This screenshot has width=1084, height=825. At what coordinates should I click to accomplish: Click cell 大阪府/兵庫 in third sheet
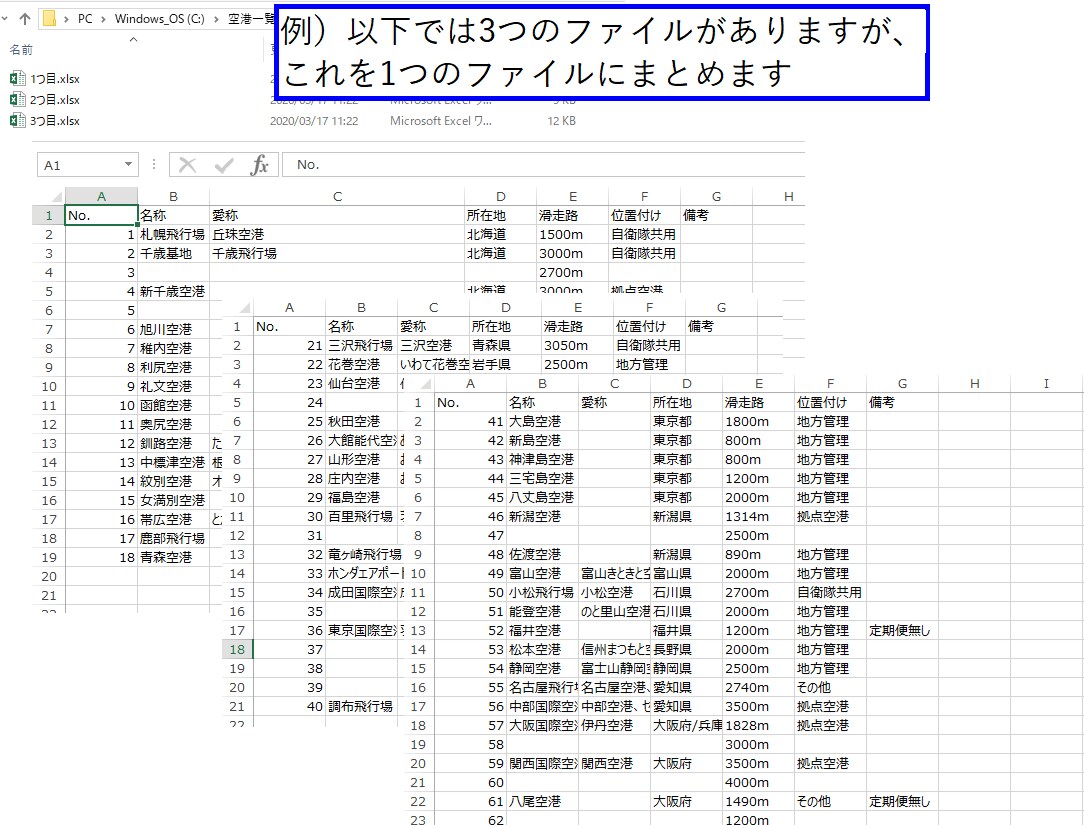[686, 725]
